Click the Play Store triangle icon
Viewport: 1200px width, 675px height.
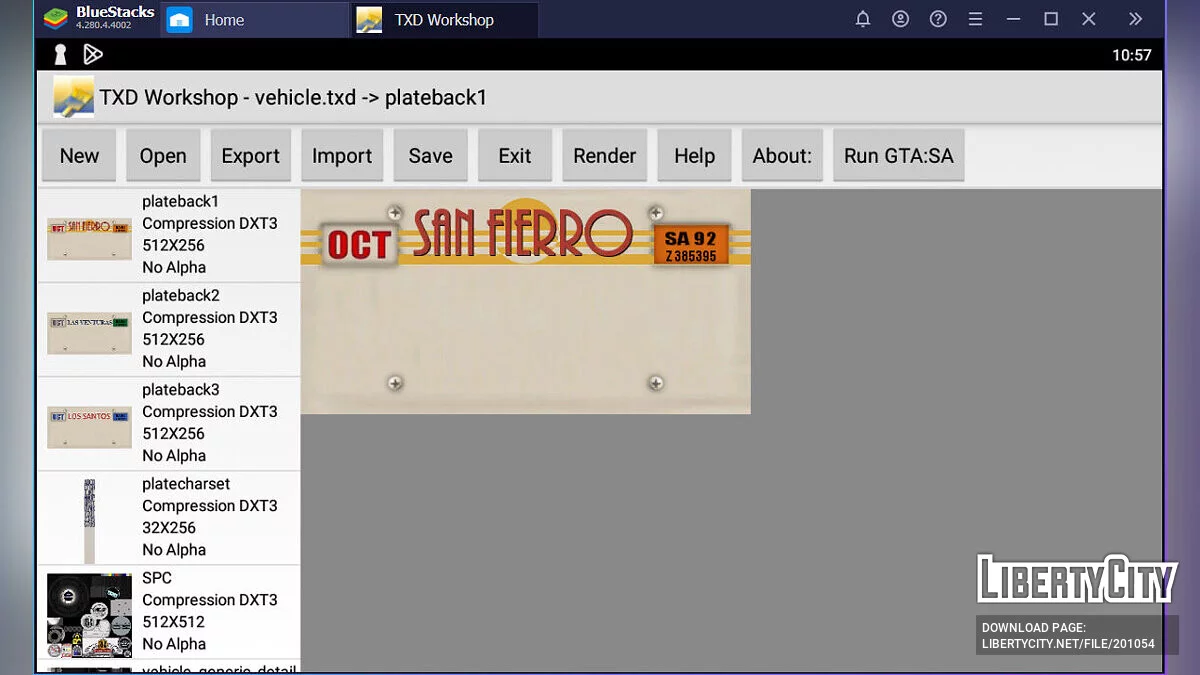pos(93,55)
